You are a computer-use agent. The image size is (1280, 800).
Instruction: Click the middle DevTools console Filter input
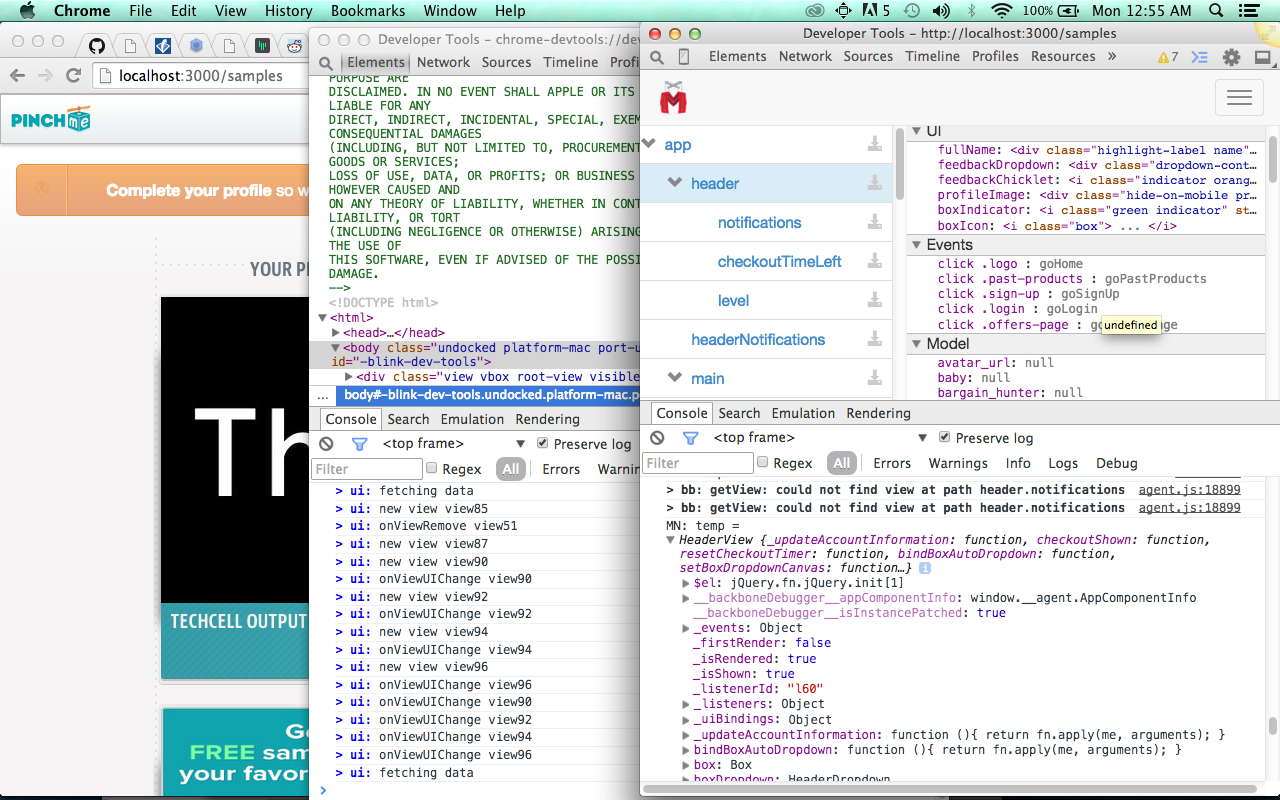click(367, 468)
